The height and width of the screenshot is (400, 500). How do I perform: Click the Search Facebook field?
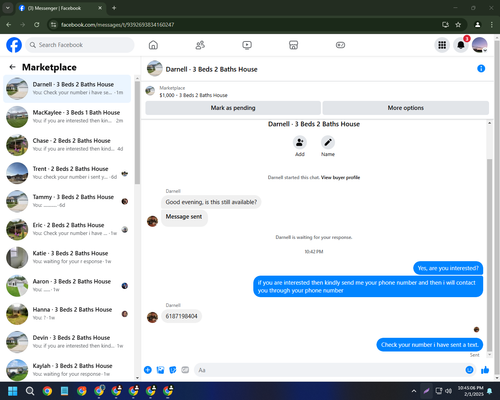coord(80,45)
